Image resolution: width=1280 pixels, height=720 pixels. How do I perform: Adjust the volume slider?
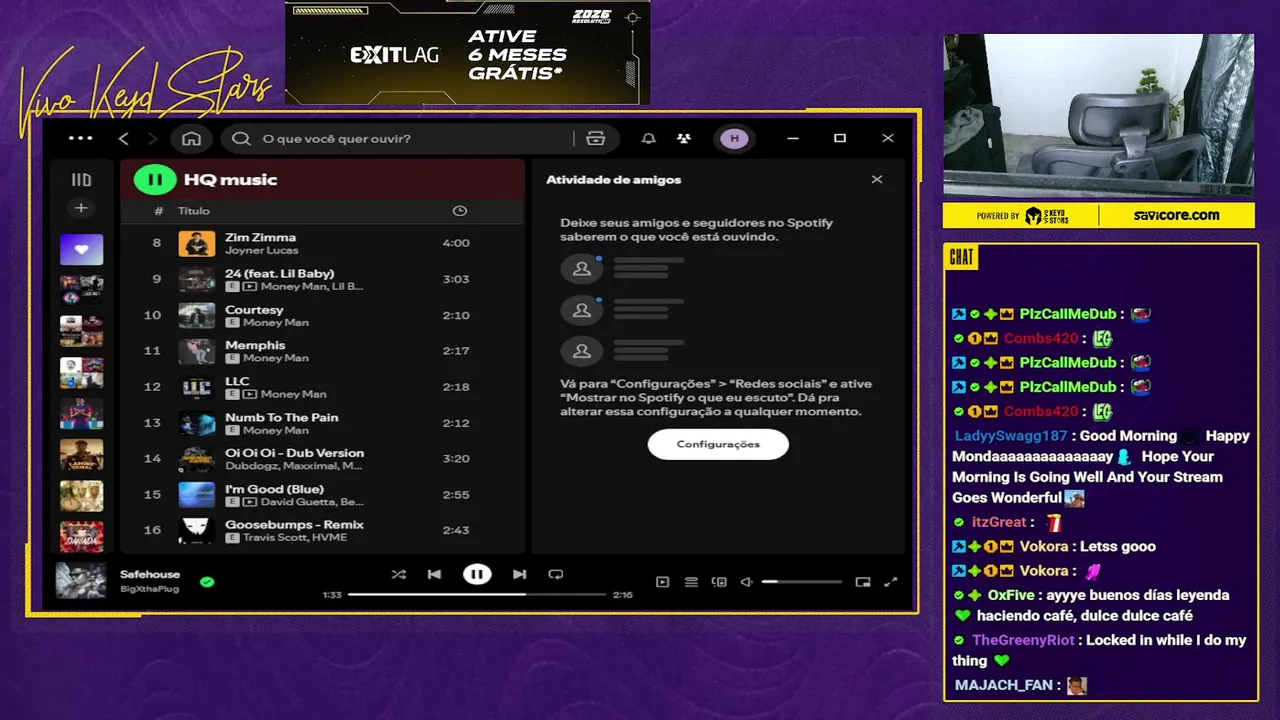pos(801,582)
